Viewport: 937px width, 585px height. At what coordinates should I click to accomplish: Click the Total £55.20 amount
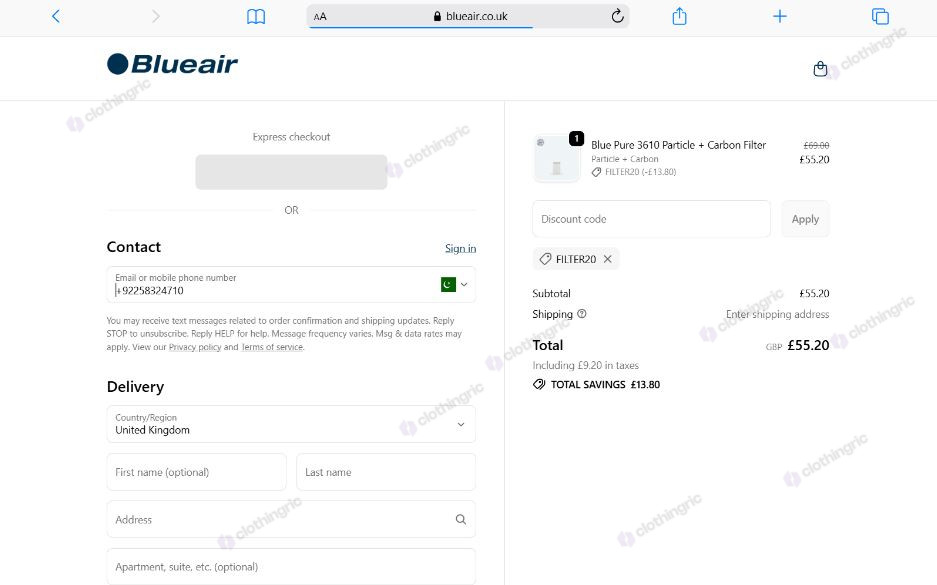[x=808, y=345]
